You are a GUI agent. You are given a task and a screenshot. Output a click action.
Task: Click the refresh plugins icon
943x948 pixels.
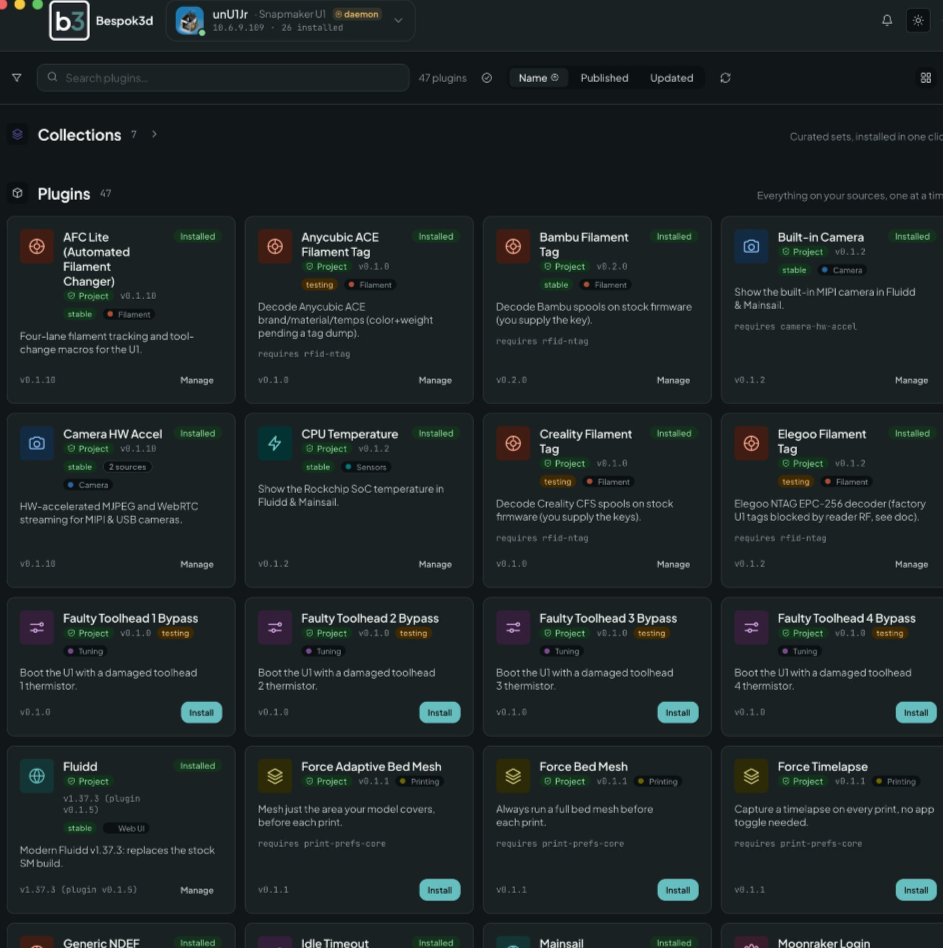(725, 78)
